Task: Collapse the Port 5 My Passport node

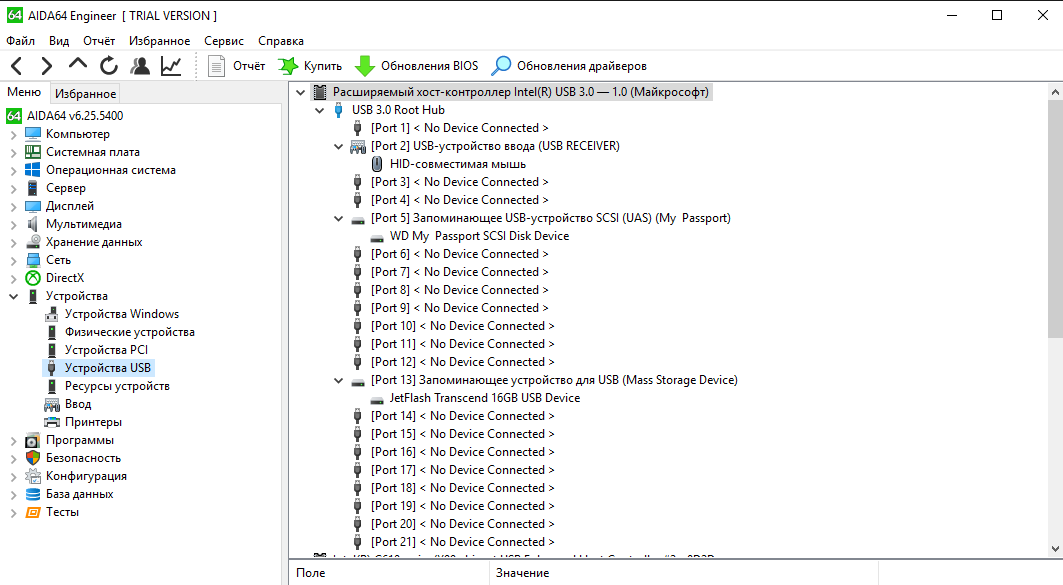Action: [338, 218]
